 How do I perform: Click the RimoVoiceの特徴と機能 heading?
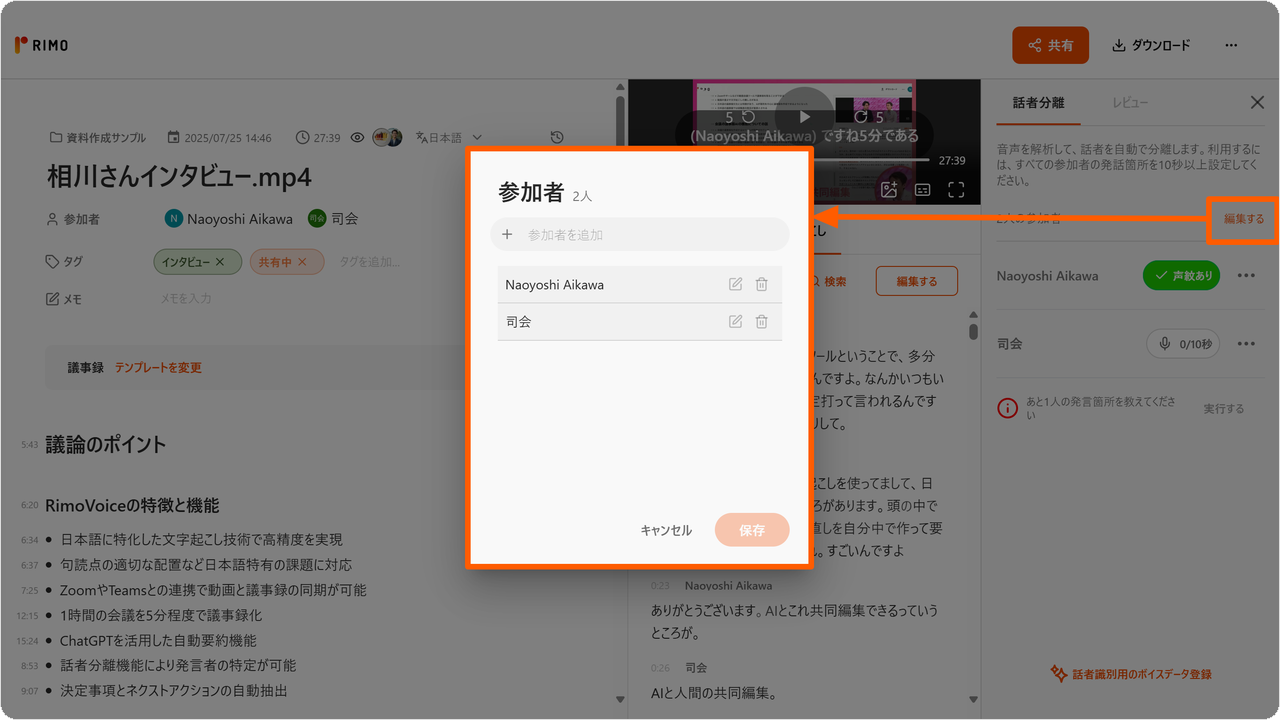coord(132,505)
